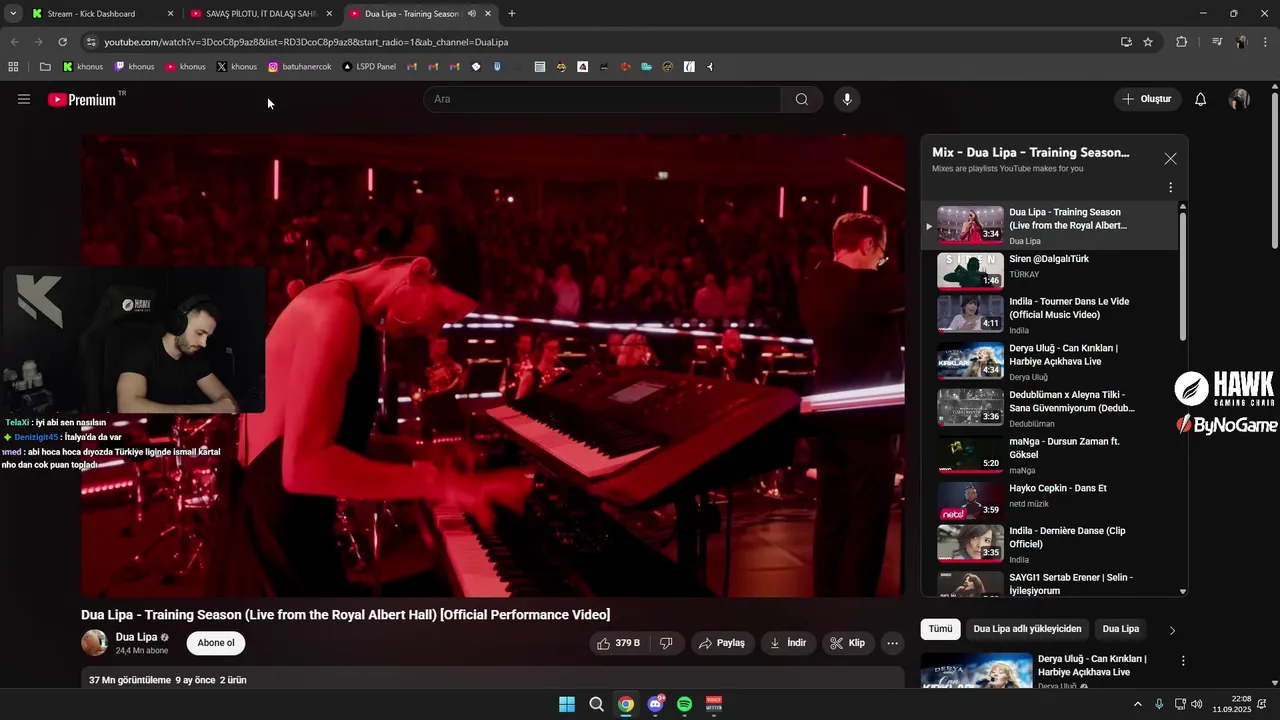The height and width of the screenshot is (720, 1280).
Task: Start voice search with microphone icon
Action: [847, 99]
